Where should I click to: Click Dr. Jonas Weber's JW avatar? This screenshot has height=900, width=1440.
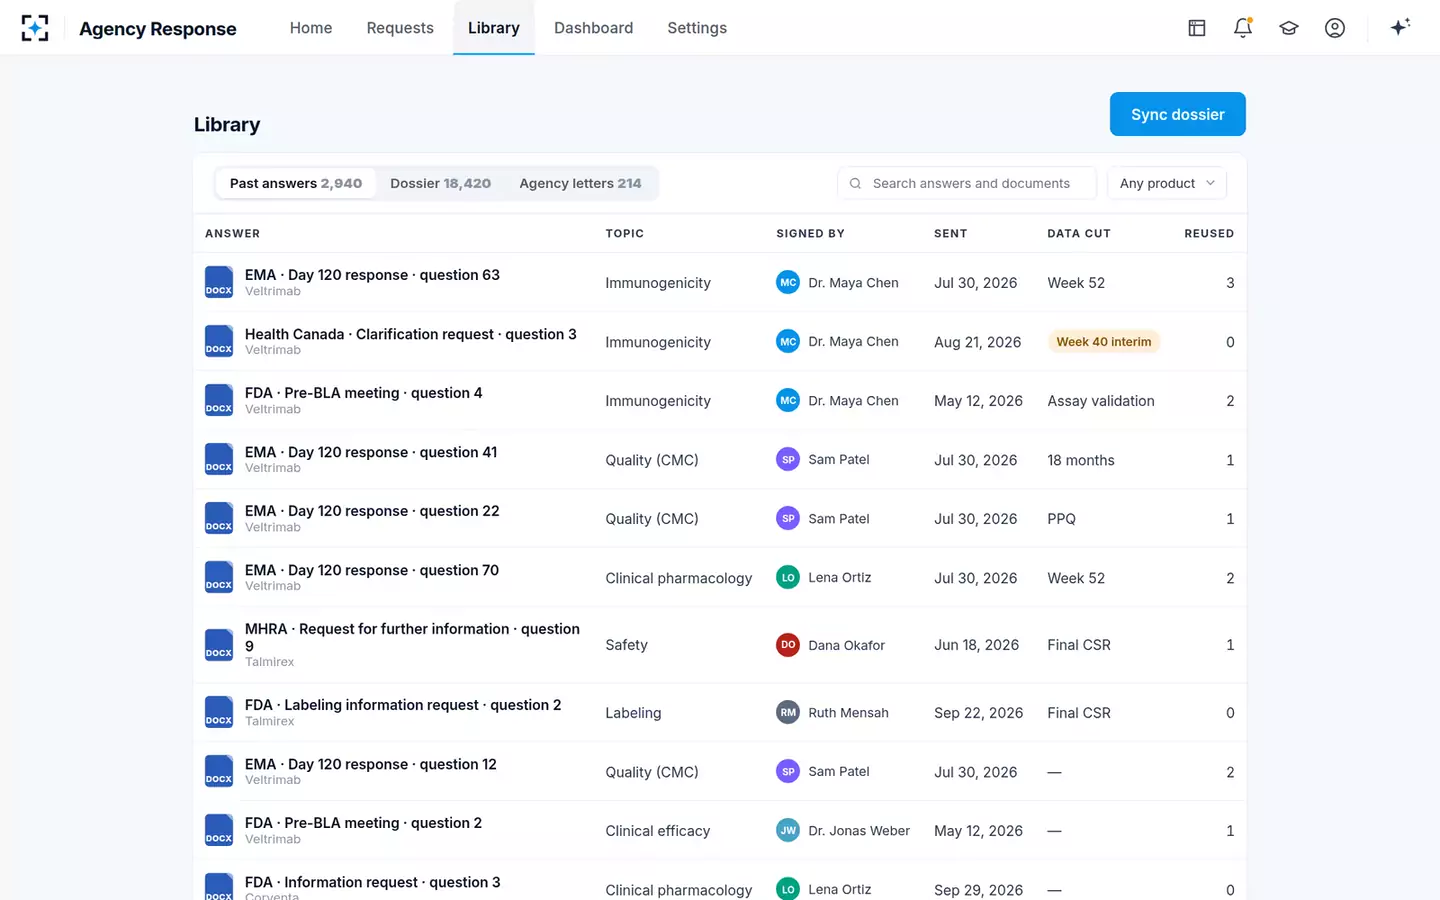click(788, 830)
